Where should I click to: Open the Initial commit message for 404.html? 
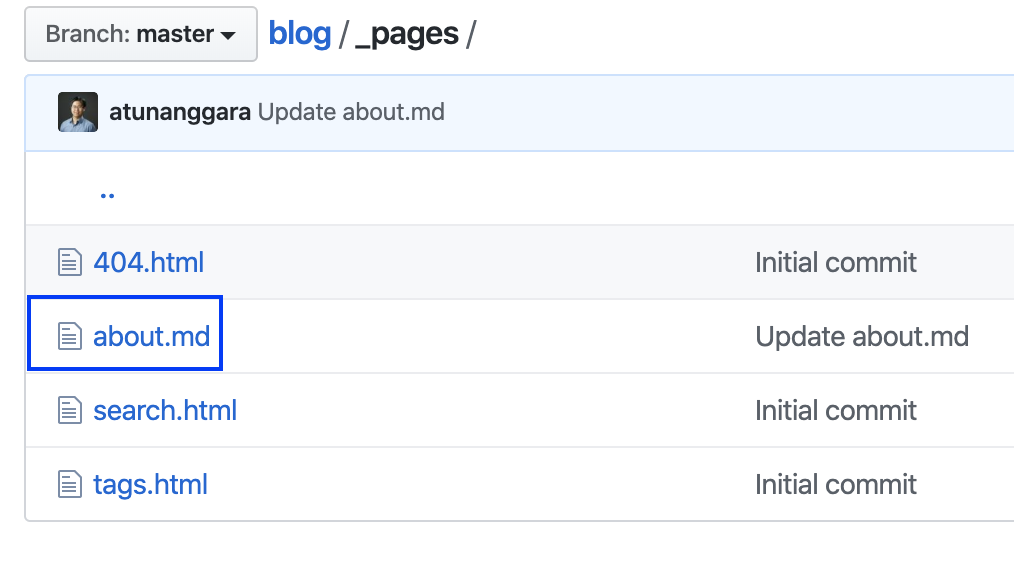[x=836, y=263]
